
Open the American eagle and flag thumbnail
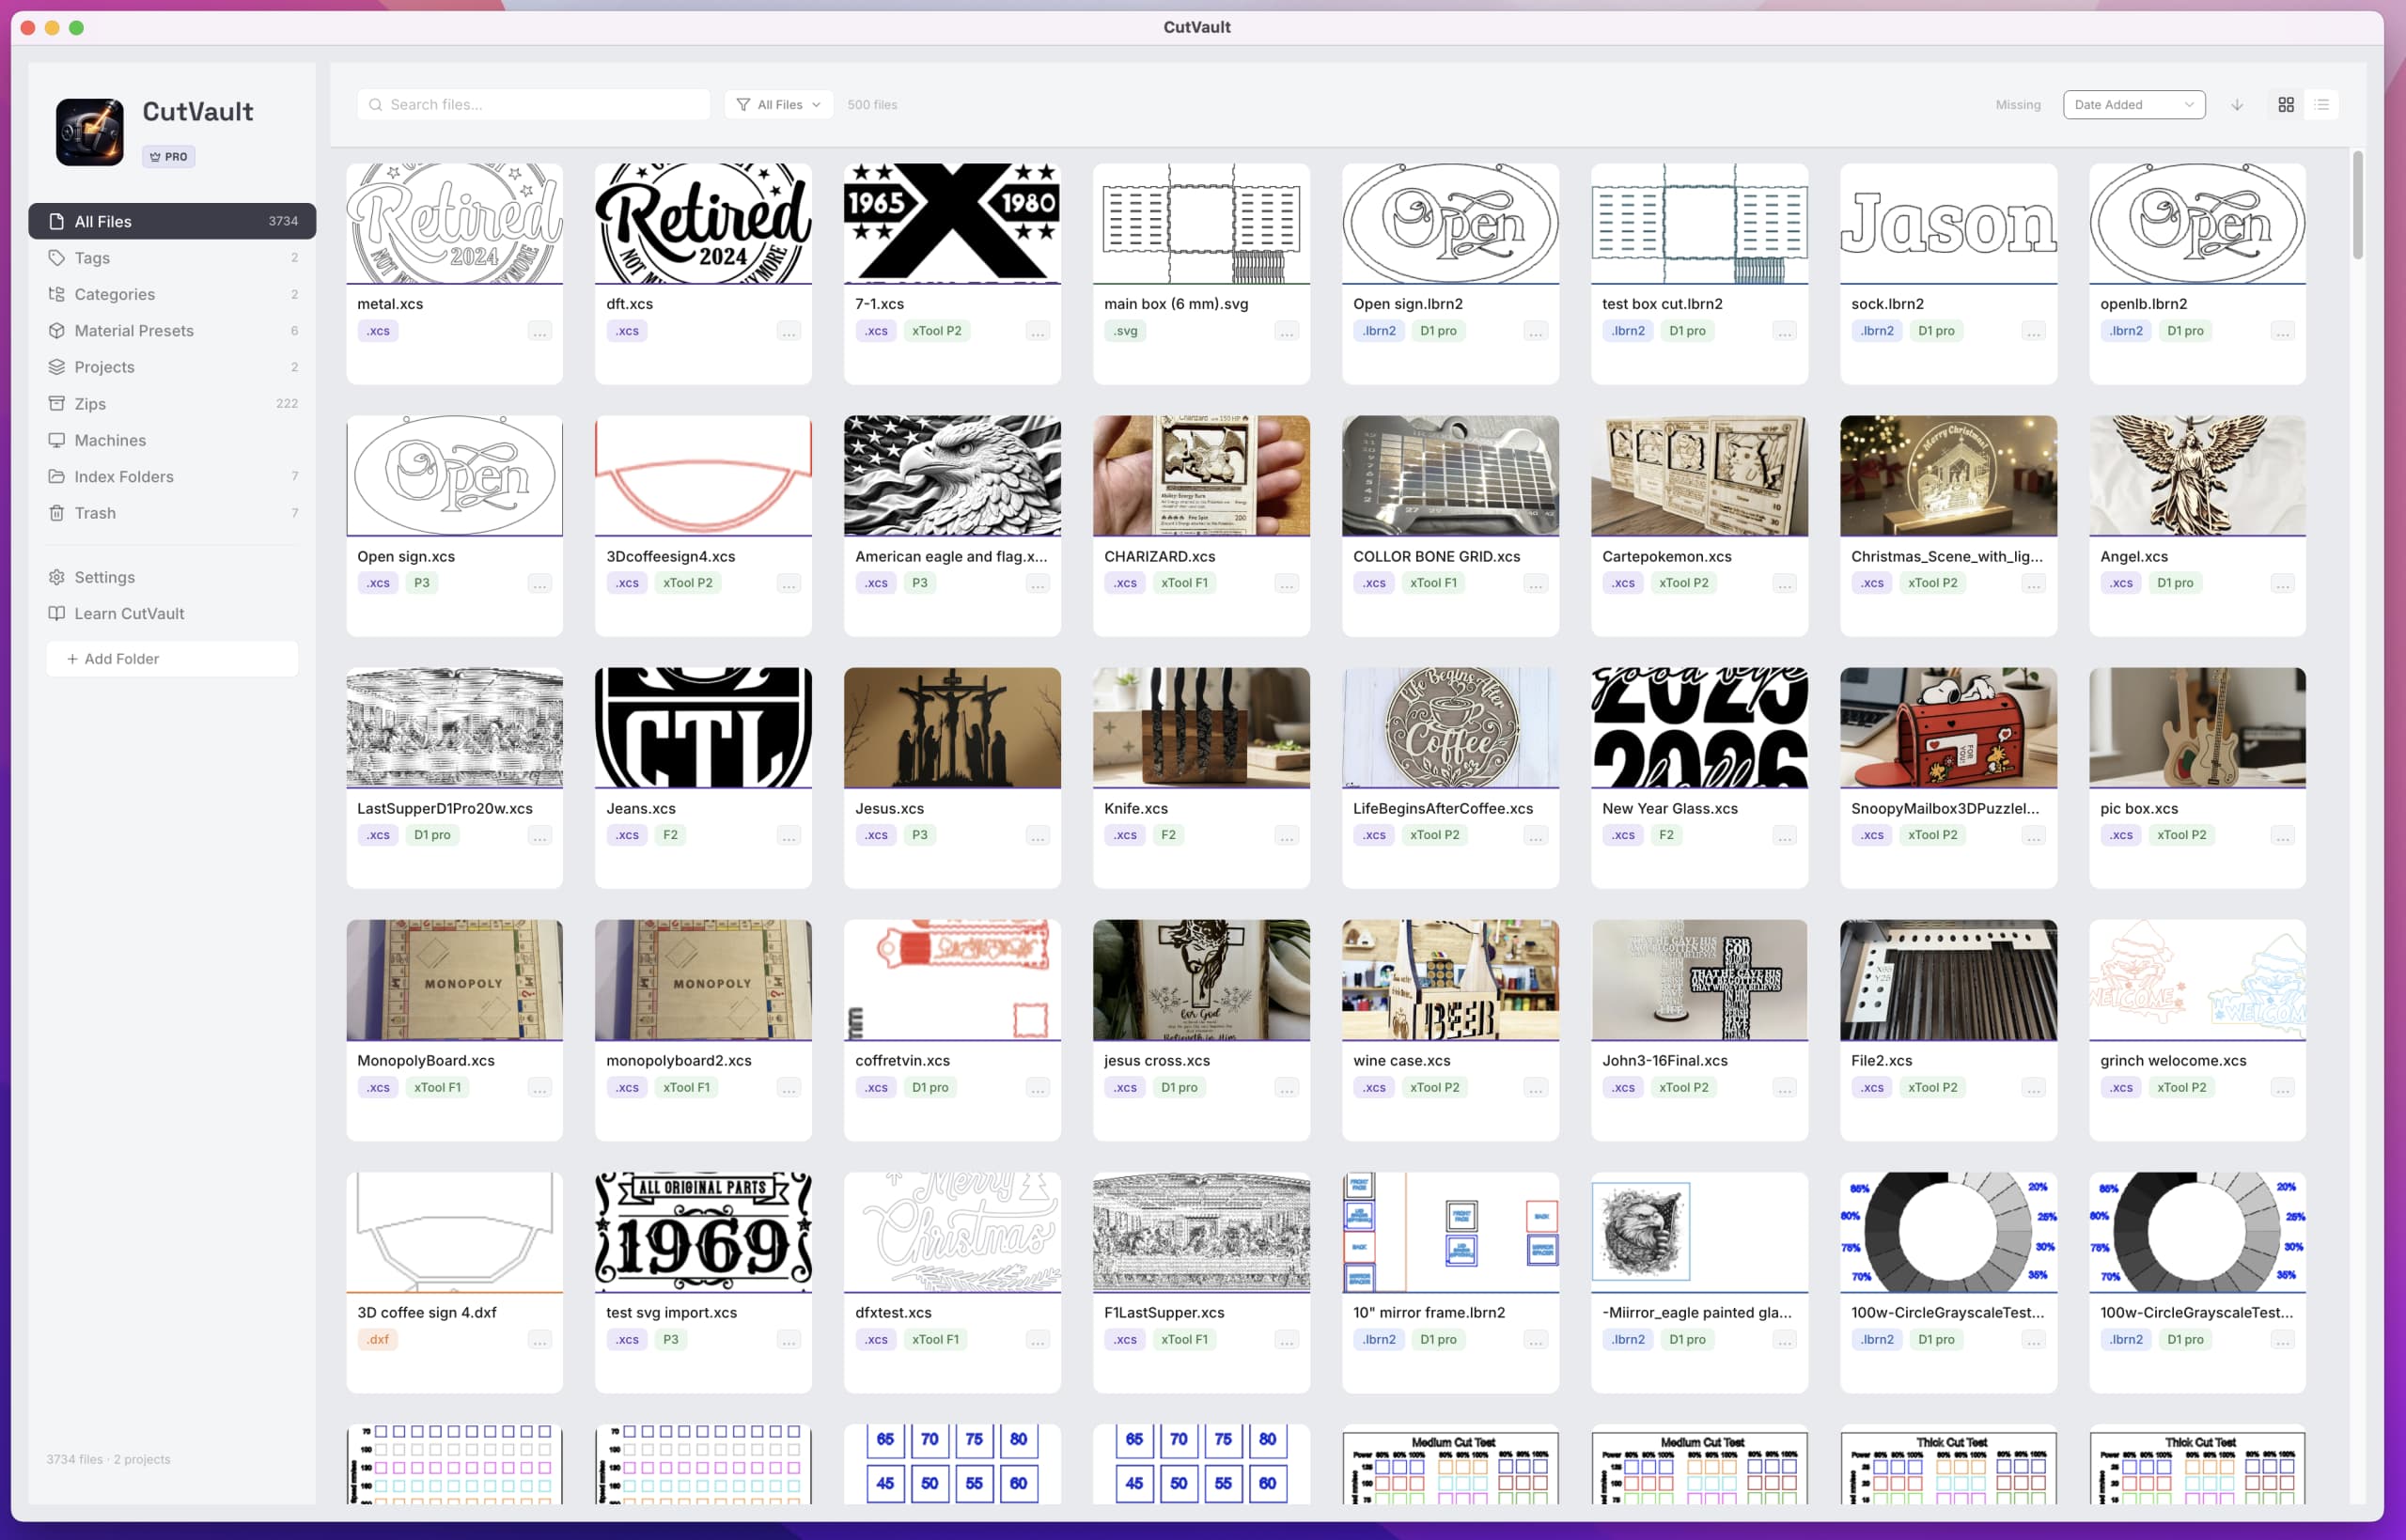(952, 476)
